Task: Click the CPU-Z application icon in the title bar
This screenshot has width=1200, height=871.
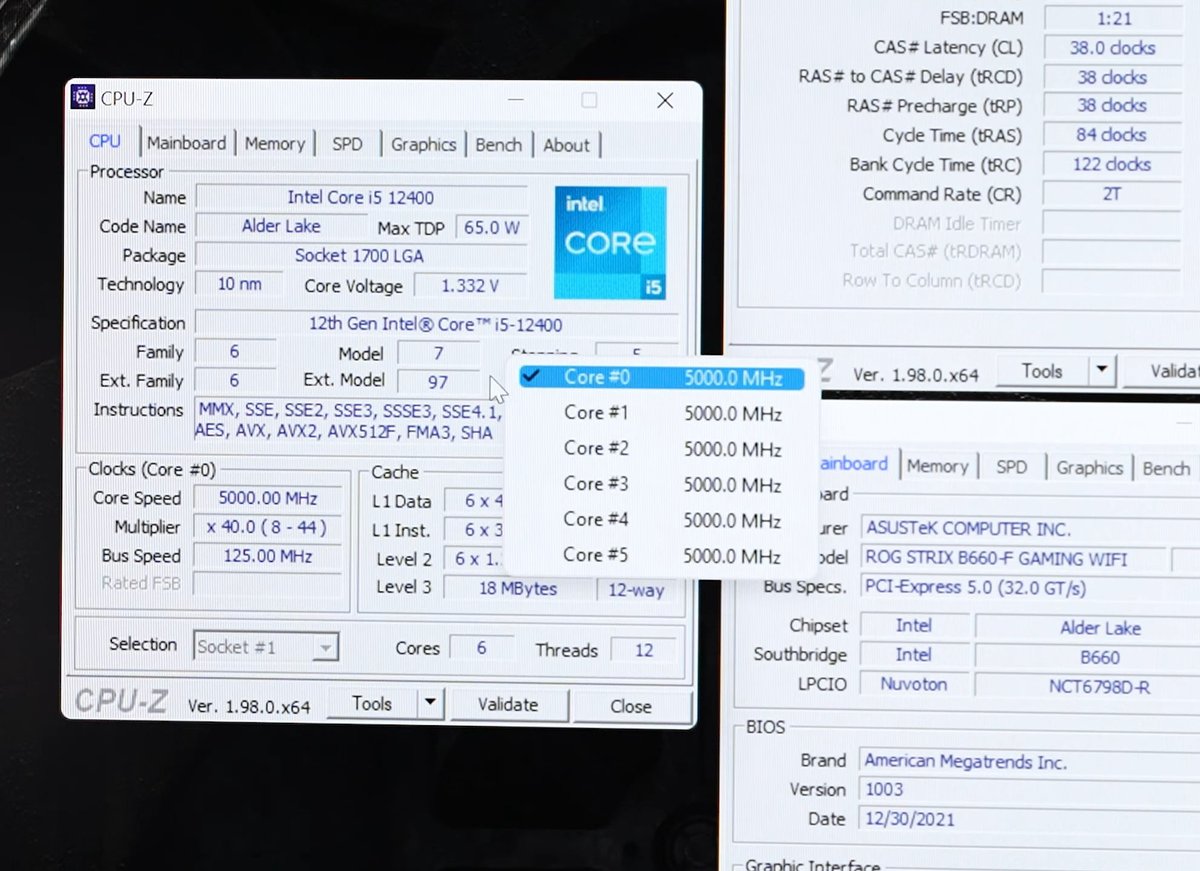Action: click(x=84, y=97)
